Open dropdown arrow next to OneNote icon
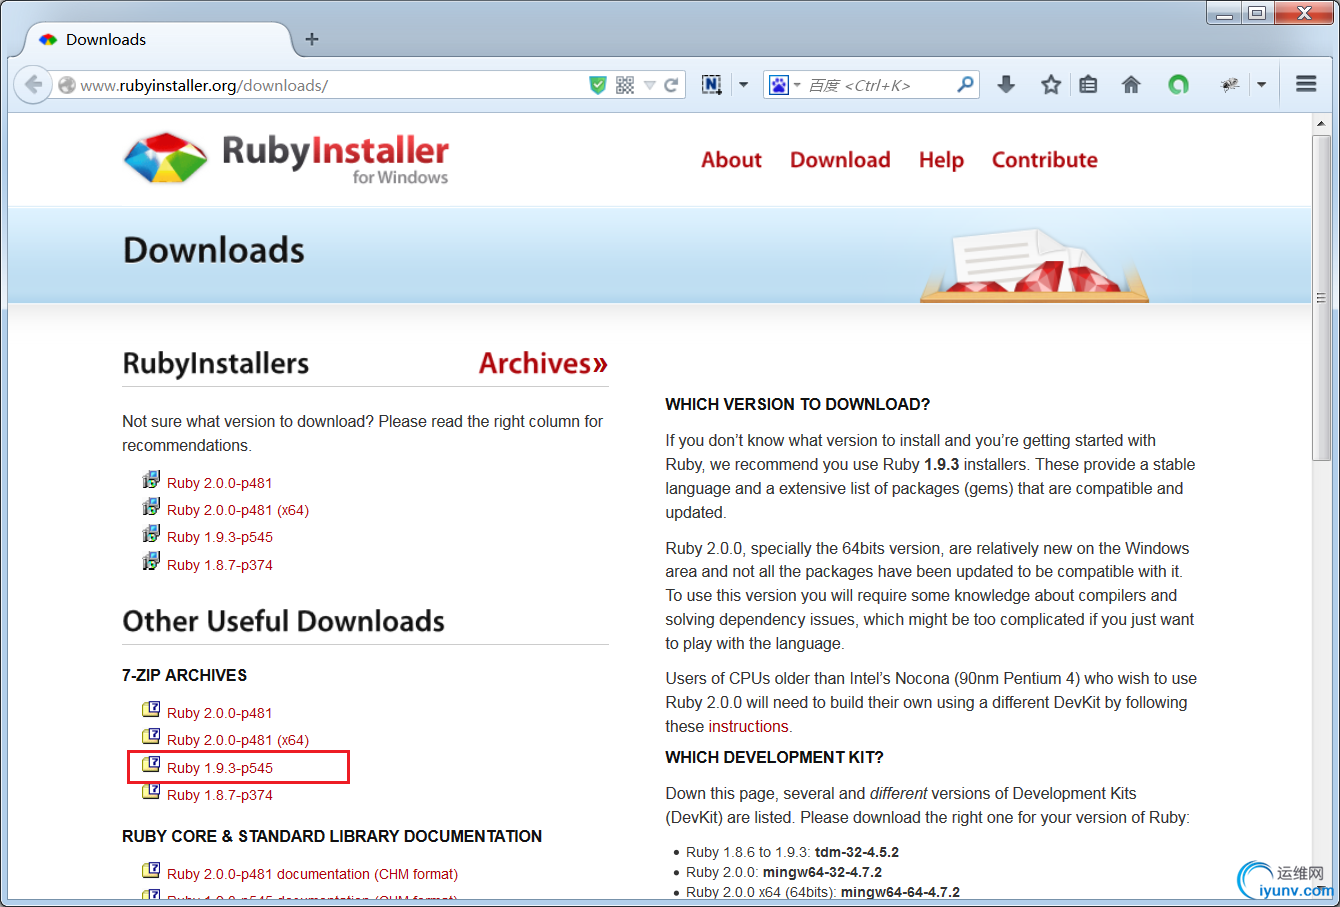This screenshot has height=907, width=1340. [743, 85]
